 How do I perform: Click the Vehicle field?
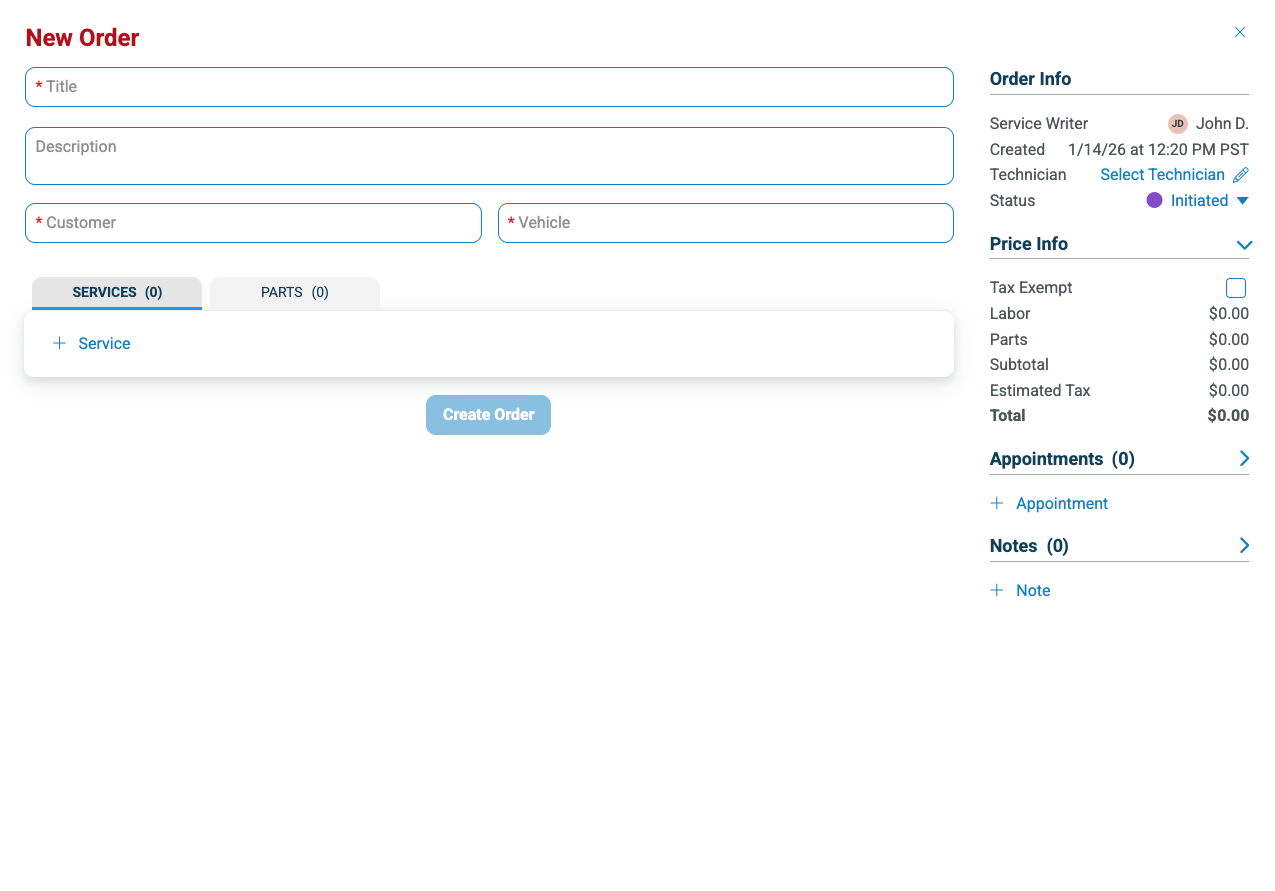(725, 223)
